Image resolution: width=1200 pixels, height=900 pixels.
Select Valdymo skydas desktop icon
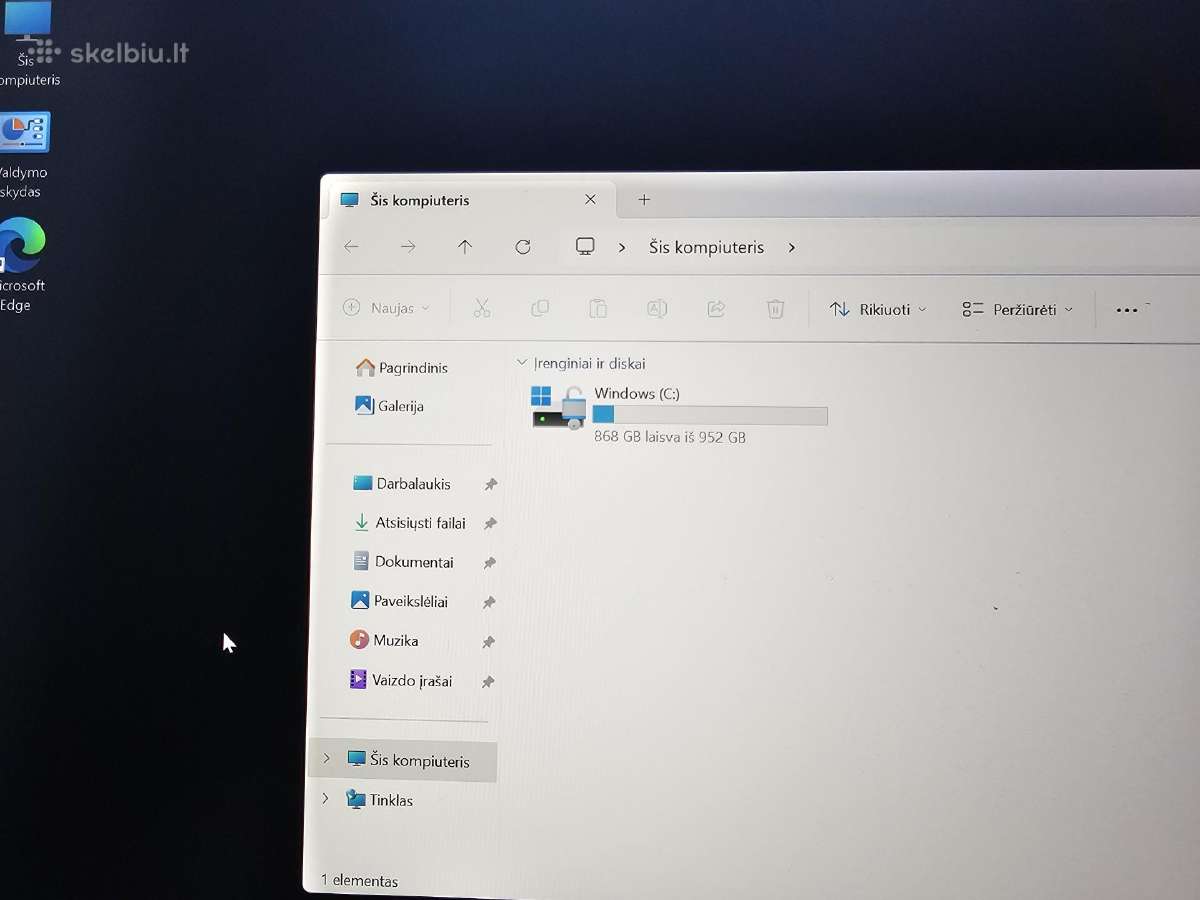tap(24, 154)
